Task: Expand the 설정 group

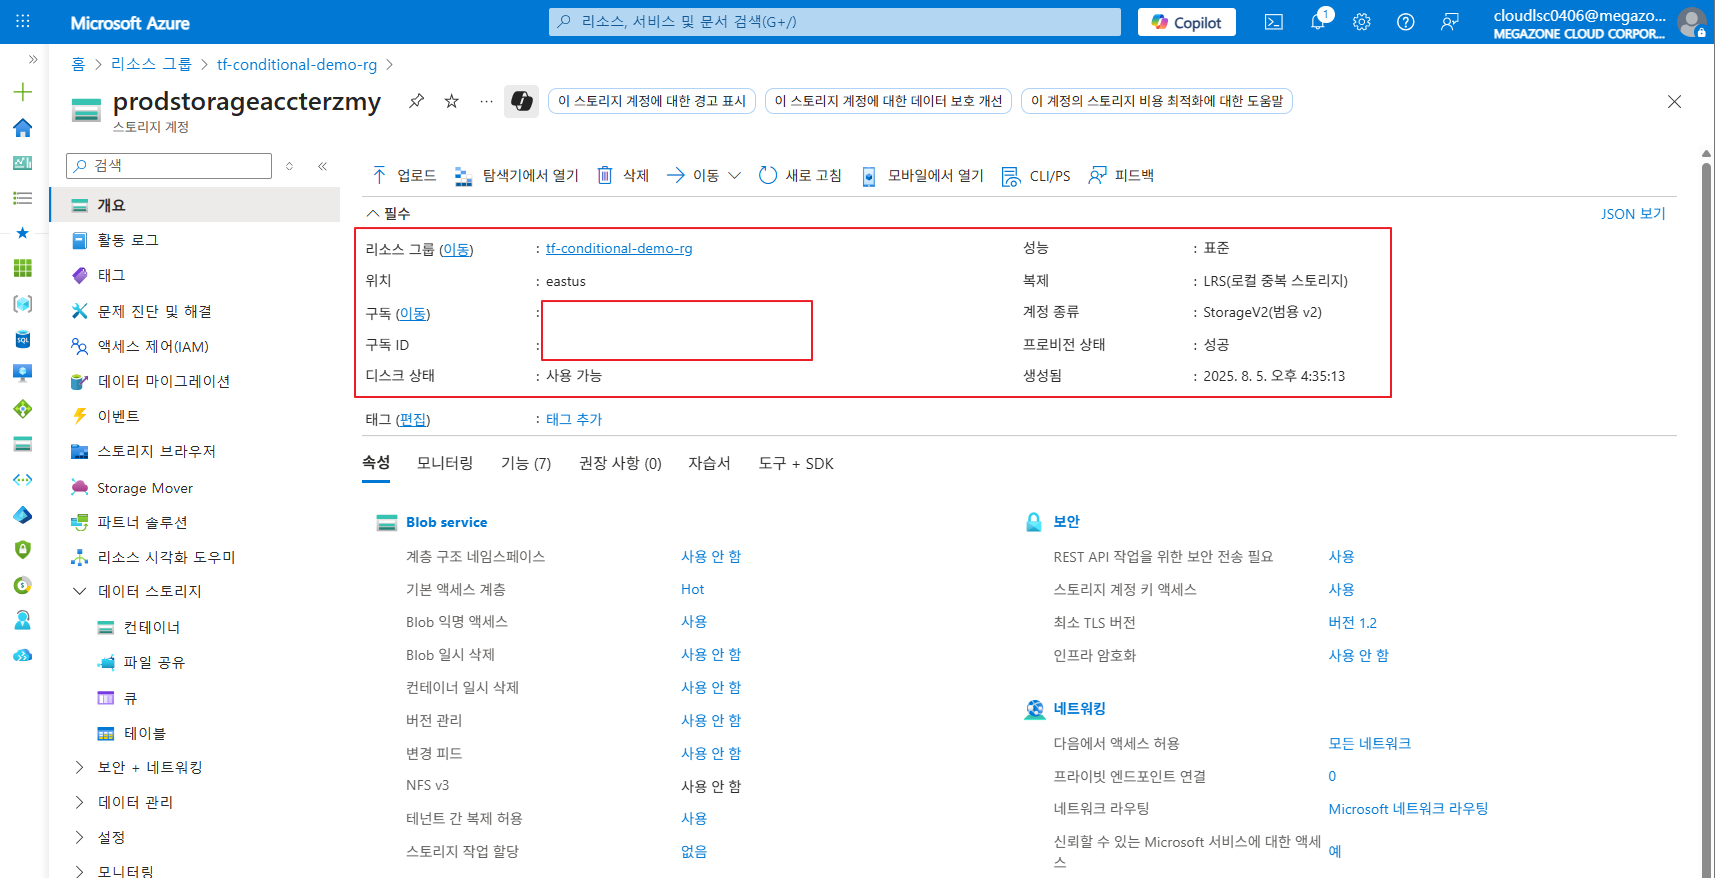Action: point(79,837)
